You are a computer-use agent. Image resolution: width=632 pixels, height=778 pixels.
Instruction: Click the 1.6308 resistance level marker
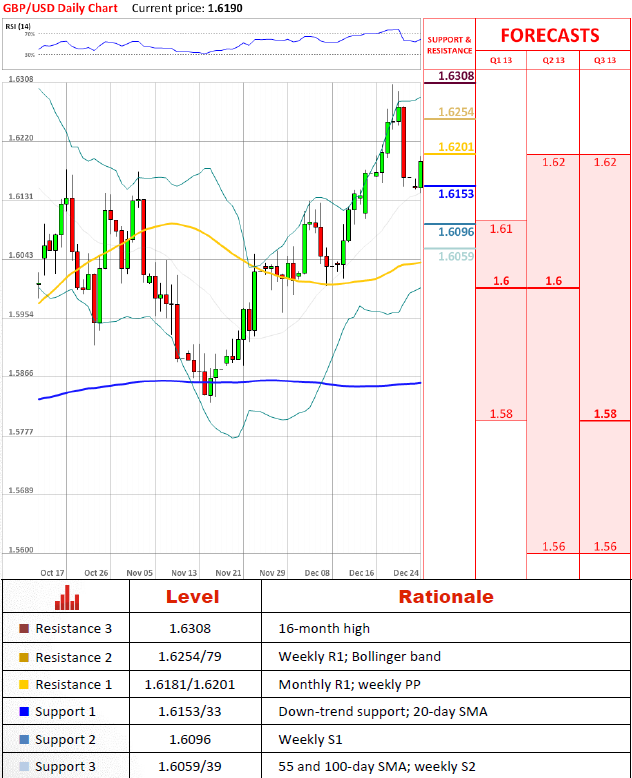pos(456,76)
